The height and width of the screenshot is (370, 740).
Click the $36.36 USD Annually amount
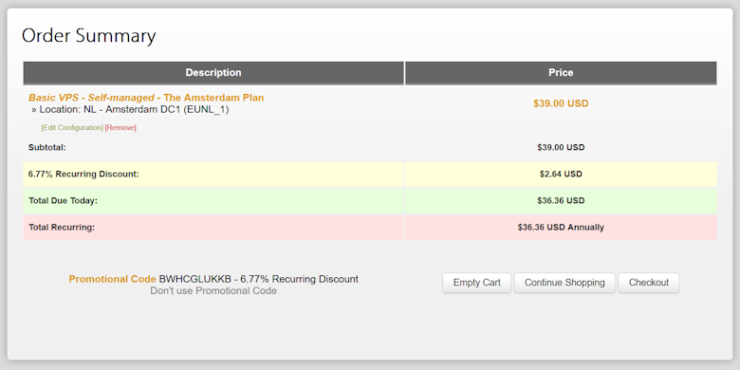coord(561,227)
